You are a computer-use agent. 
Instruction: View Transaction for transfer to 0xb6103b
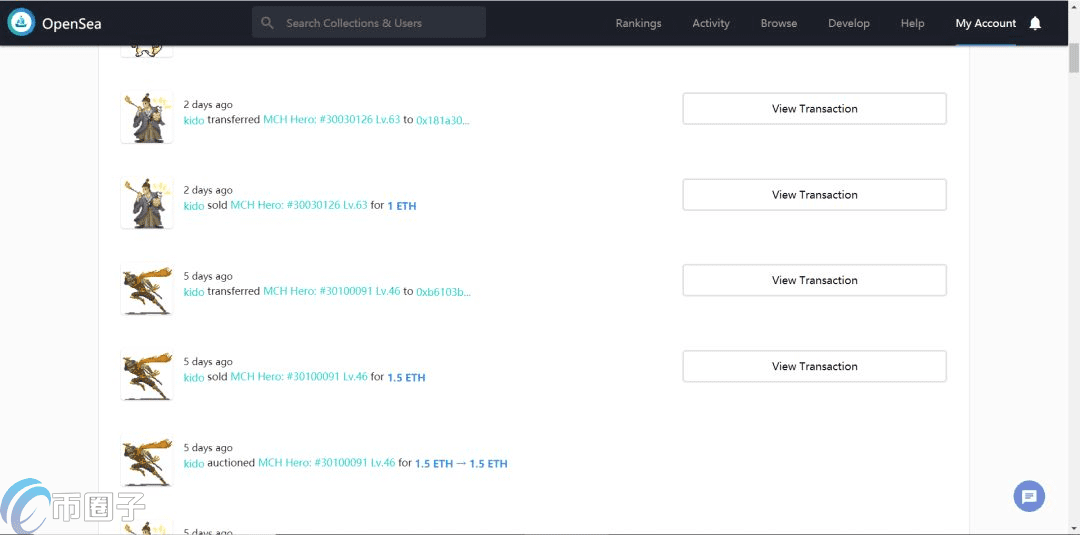pyautogui.click(x=814, y=280)
